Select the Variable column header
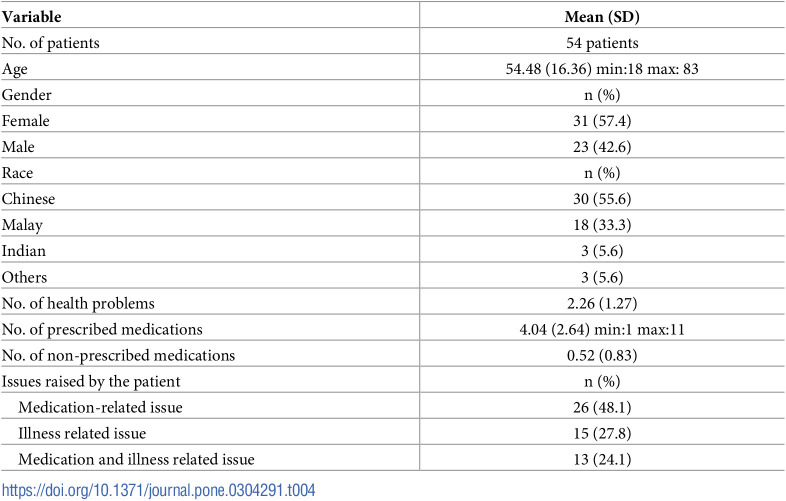Image resolution: width=786 pixels, height=501 pixels. (32, 17)
